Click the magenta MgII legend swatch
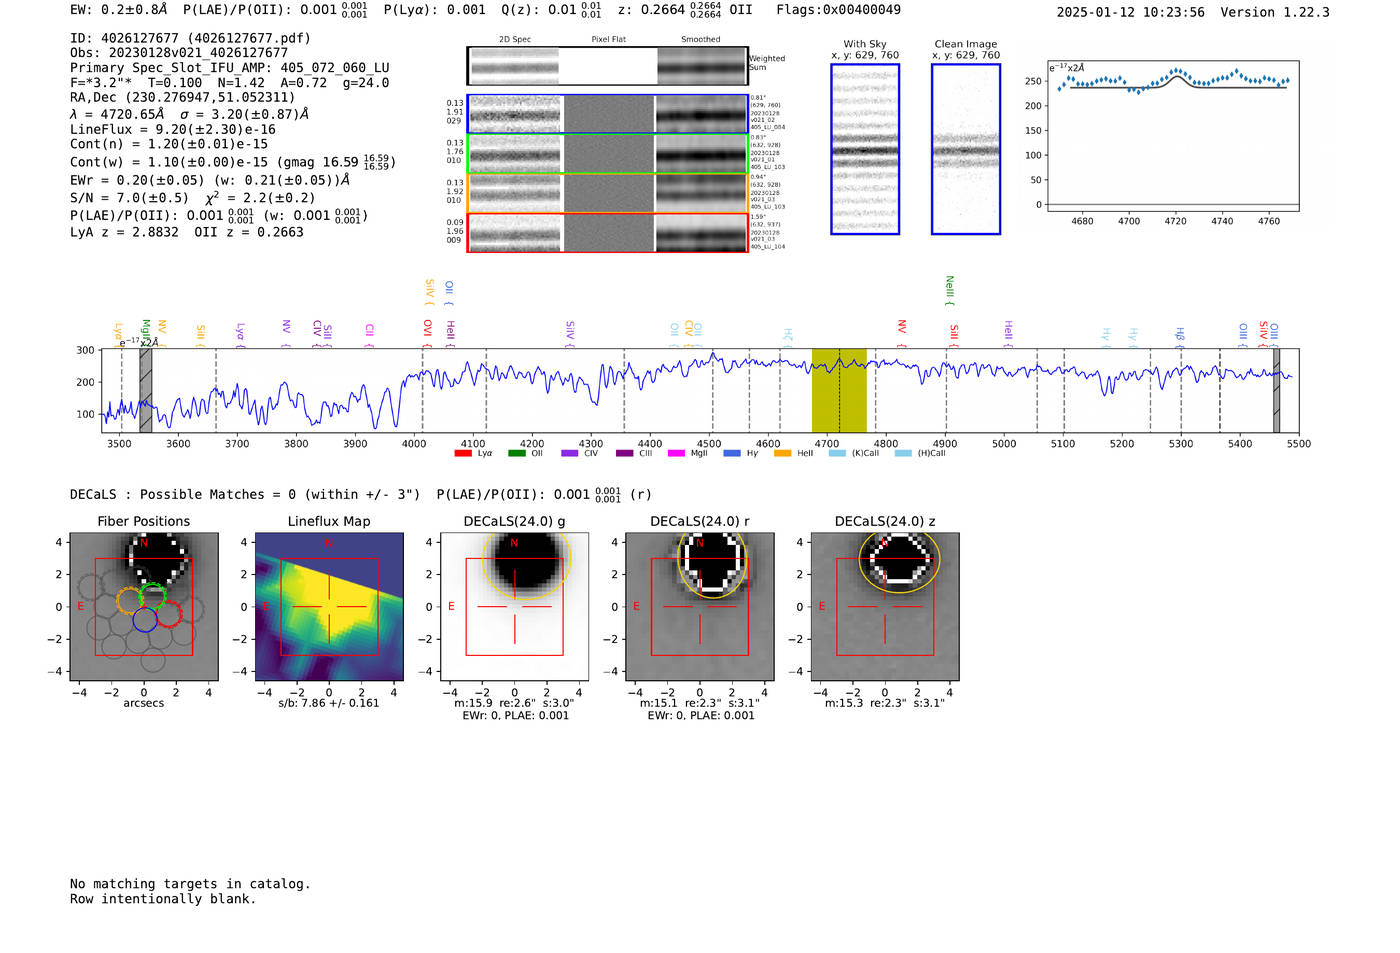 click(677, 453)
